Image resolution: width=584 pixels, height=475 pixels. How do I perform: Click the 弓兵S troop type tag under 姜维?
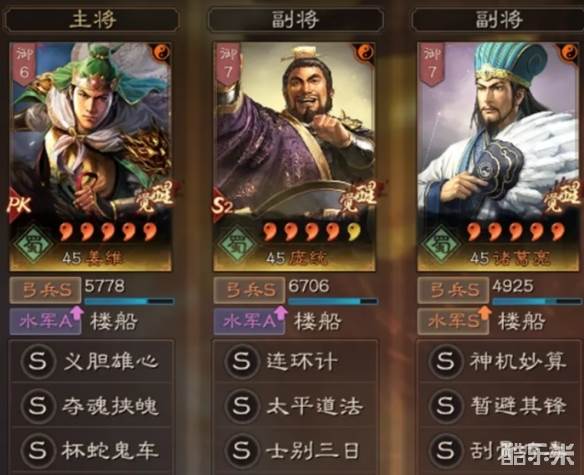(x=45, y=290)
